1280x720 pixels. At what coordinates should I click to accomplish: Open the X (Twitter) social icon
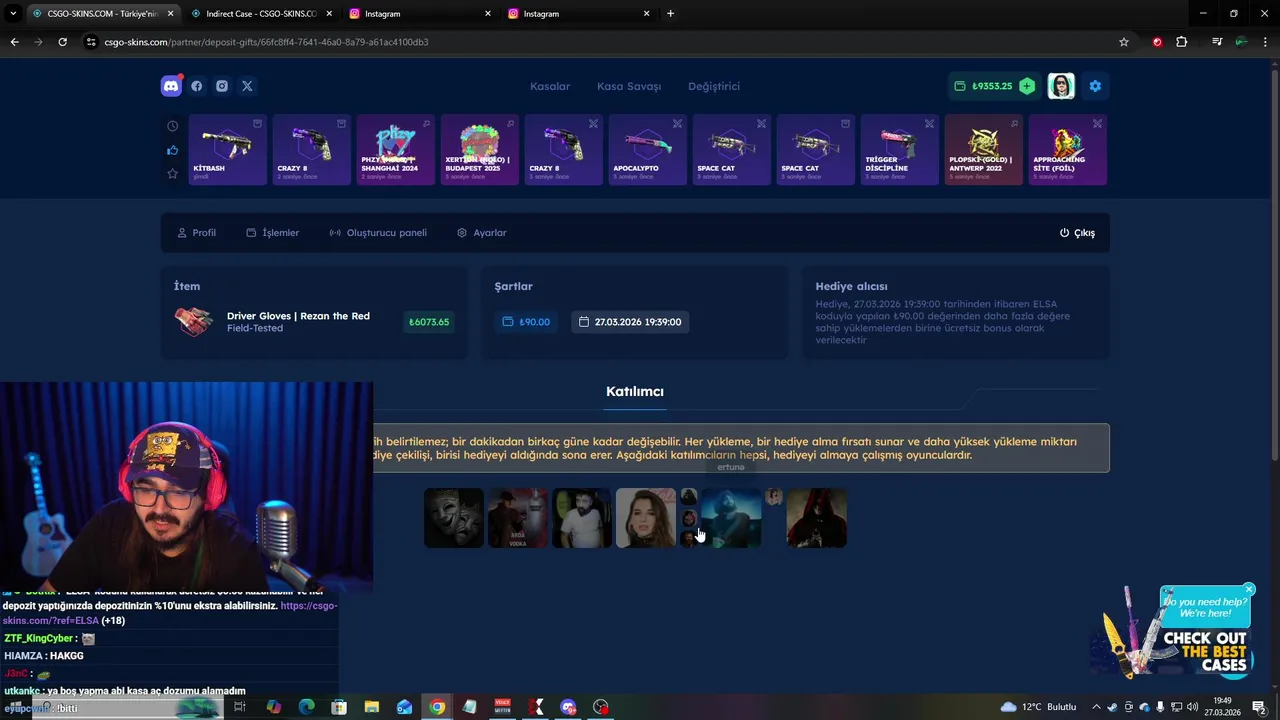click(x=247, y=86)
